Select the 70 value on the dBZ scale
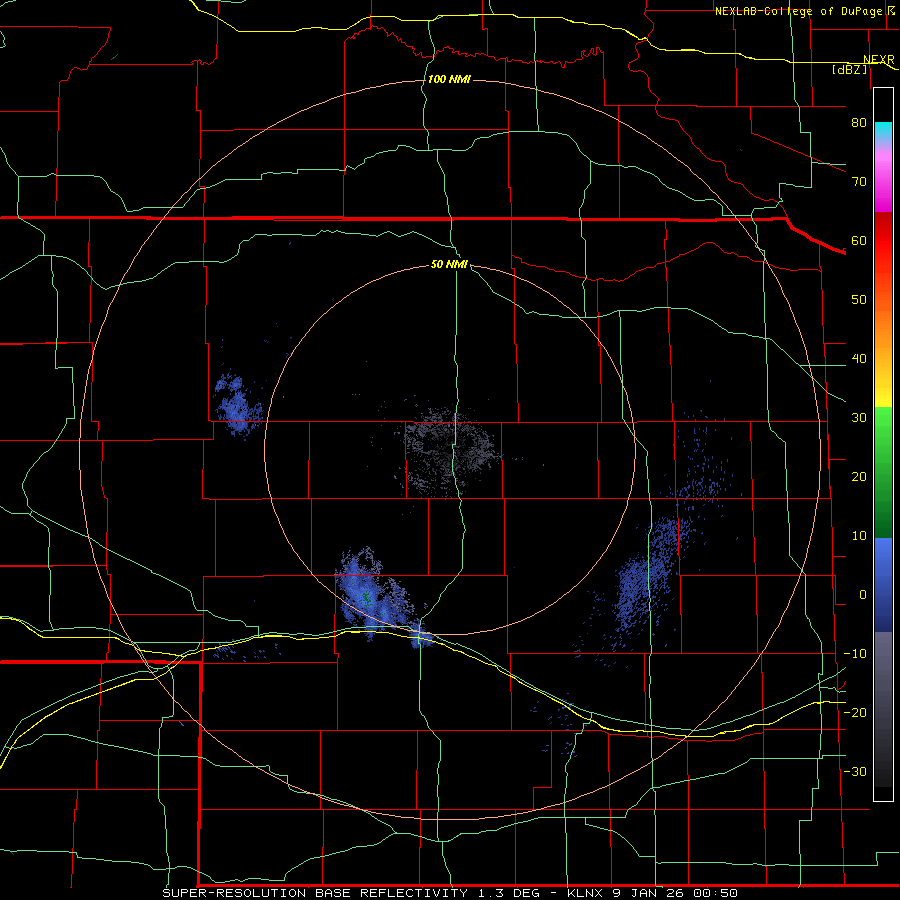 pos(859,181)
